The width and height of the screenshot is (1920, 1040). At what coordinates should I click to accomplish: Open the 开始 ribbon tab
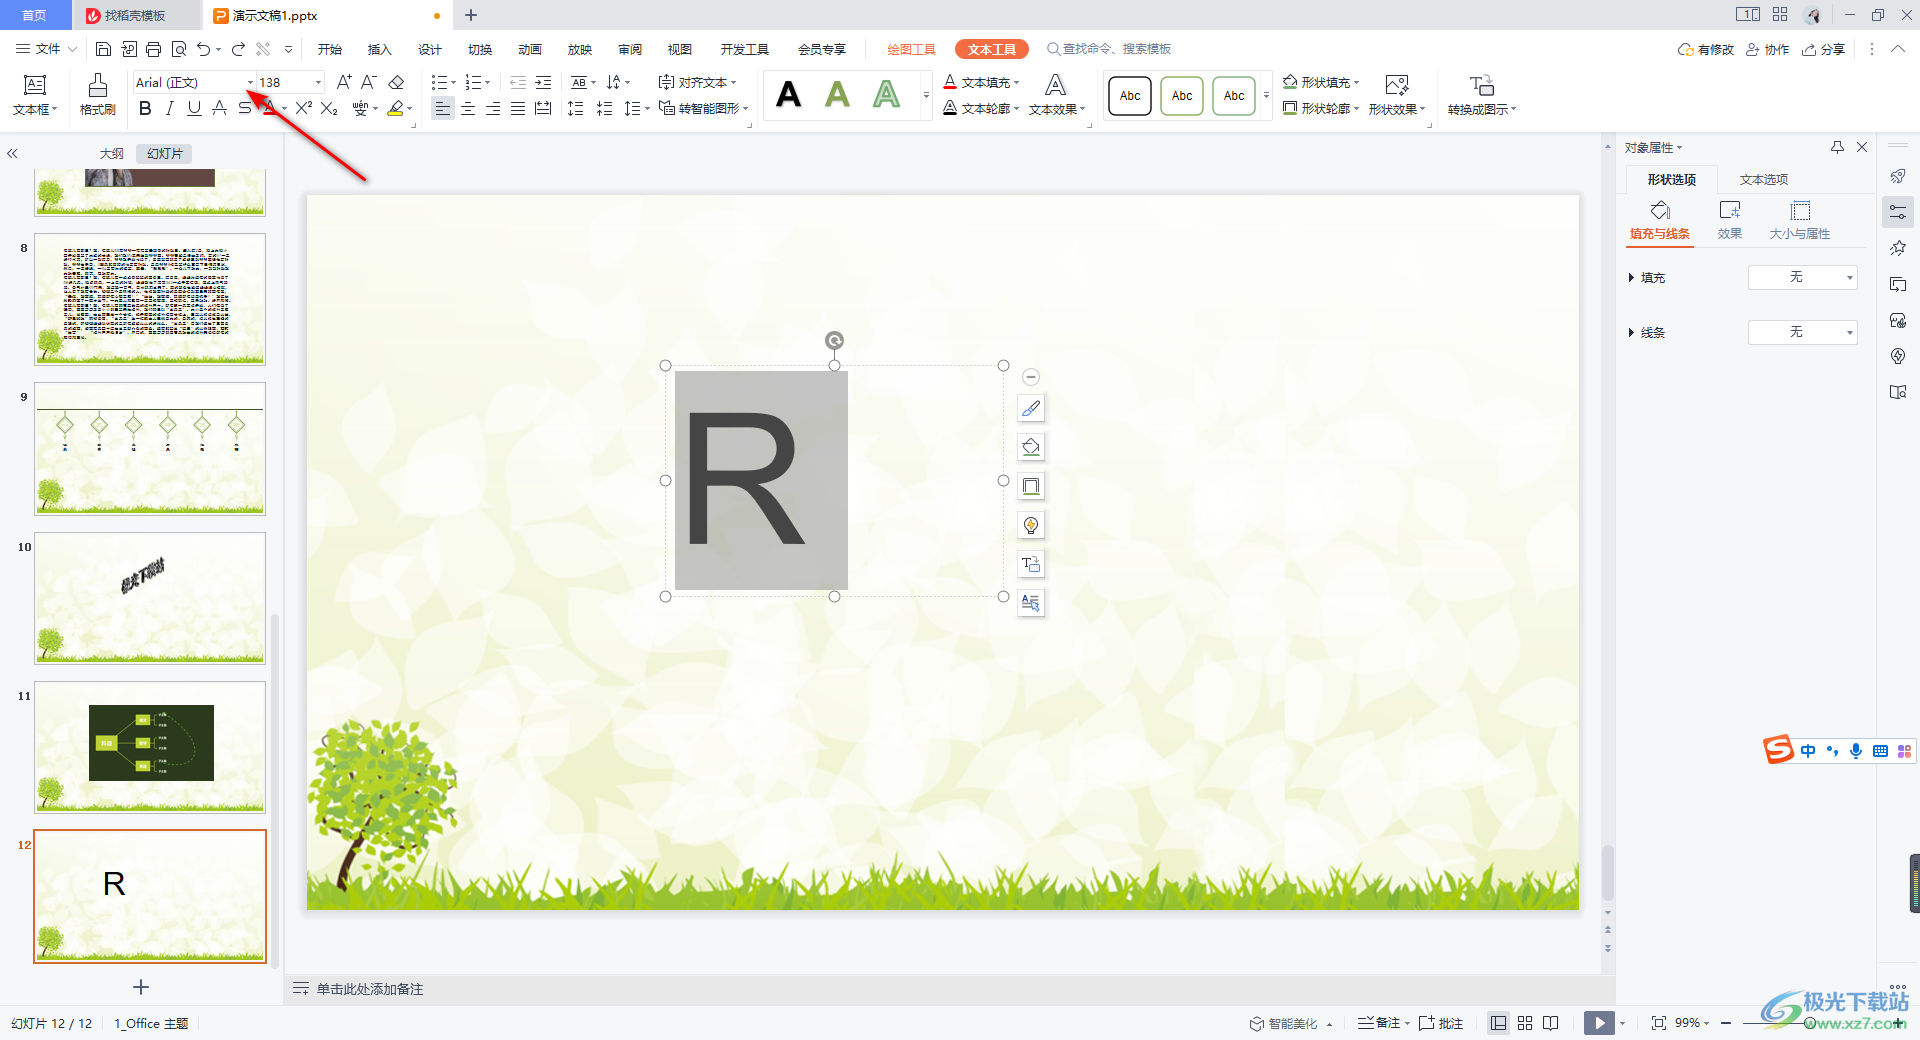tap(330, 49)
